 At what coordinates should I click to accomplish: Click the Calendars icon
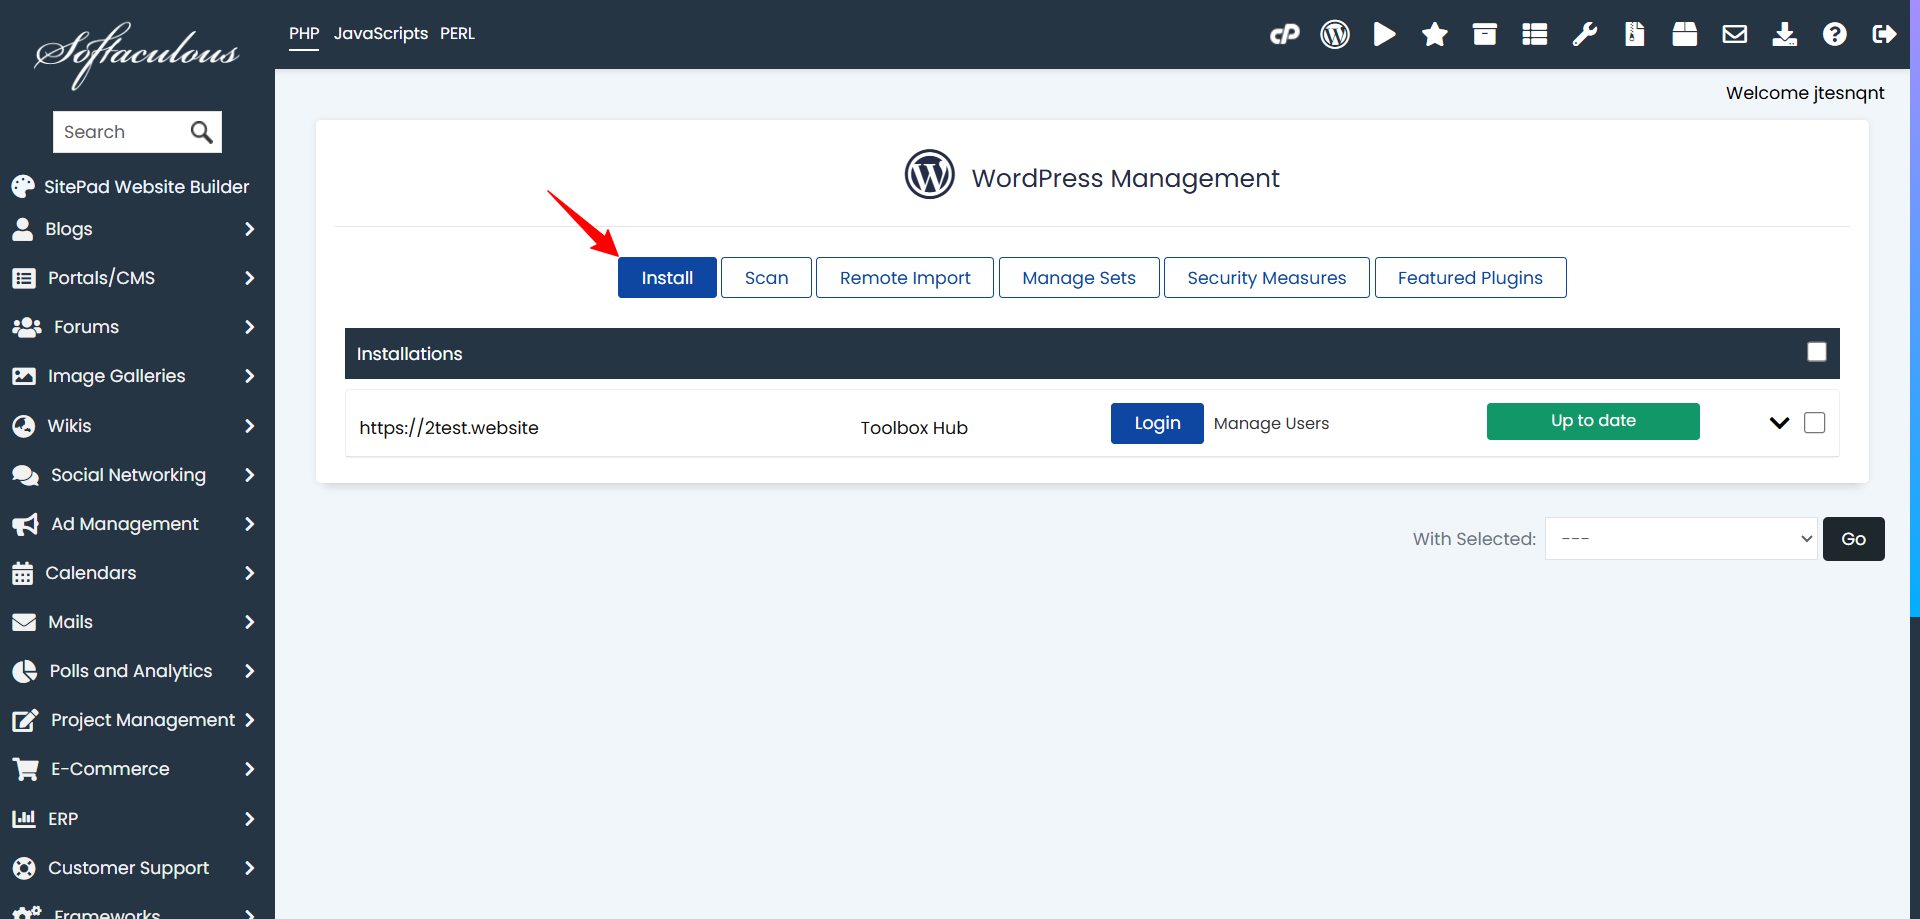pyautogui.click(x=22, y=573)
